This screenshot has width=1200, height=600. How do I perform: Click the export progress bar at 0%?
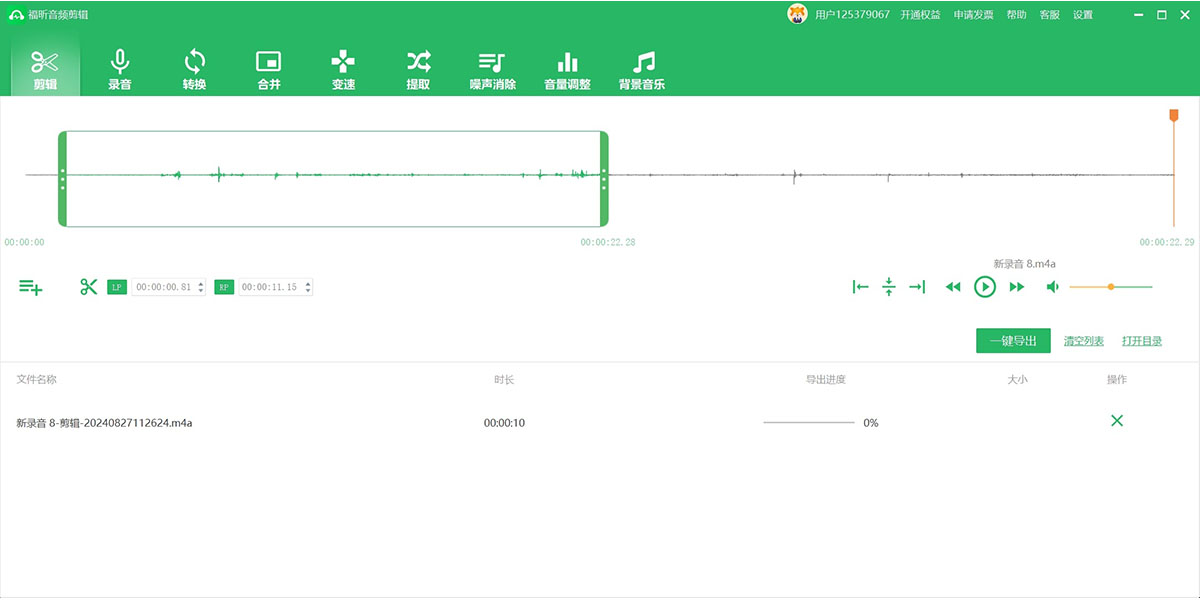(x=809, y=423)
